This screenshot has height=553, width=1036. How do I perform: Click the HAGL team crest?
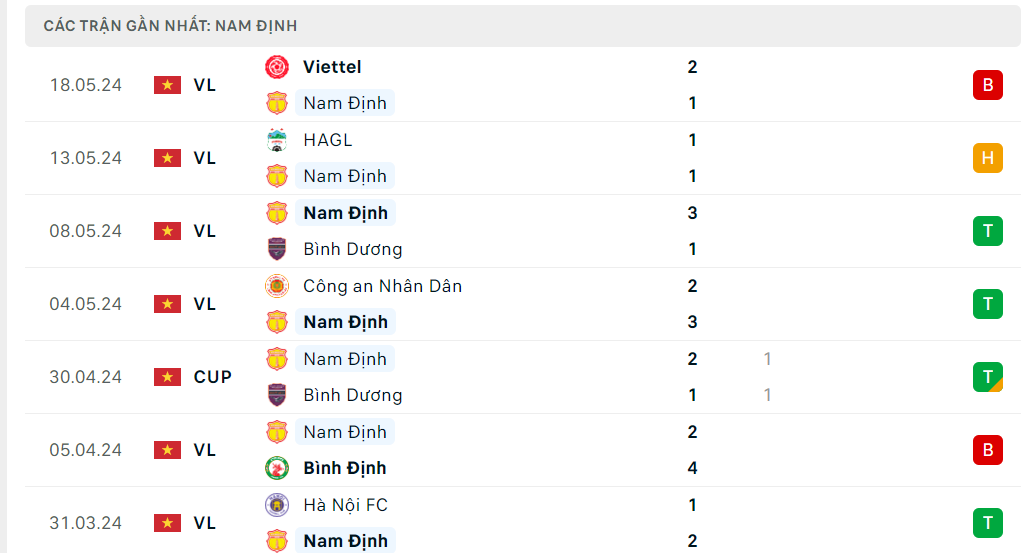[x=277, y=140]
